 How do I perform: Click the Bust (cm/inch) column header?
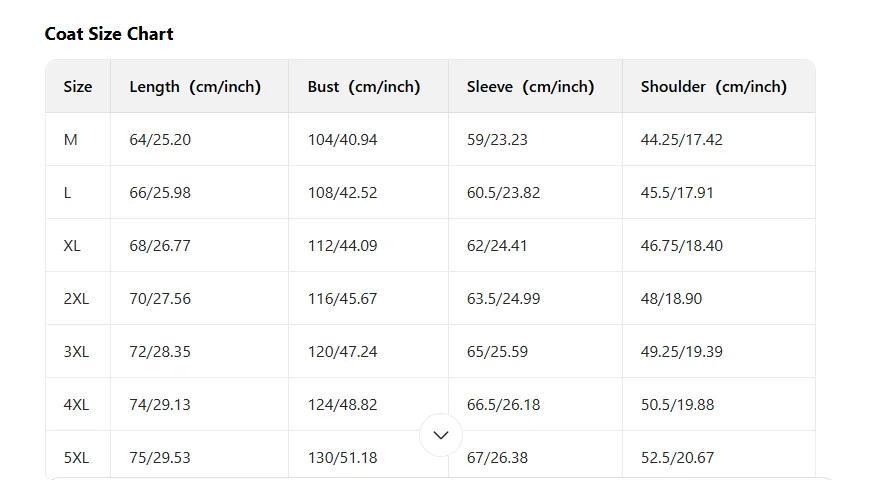click(364, 87)
